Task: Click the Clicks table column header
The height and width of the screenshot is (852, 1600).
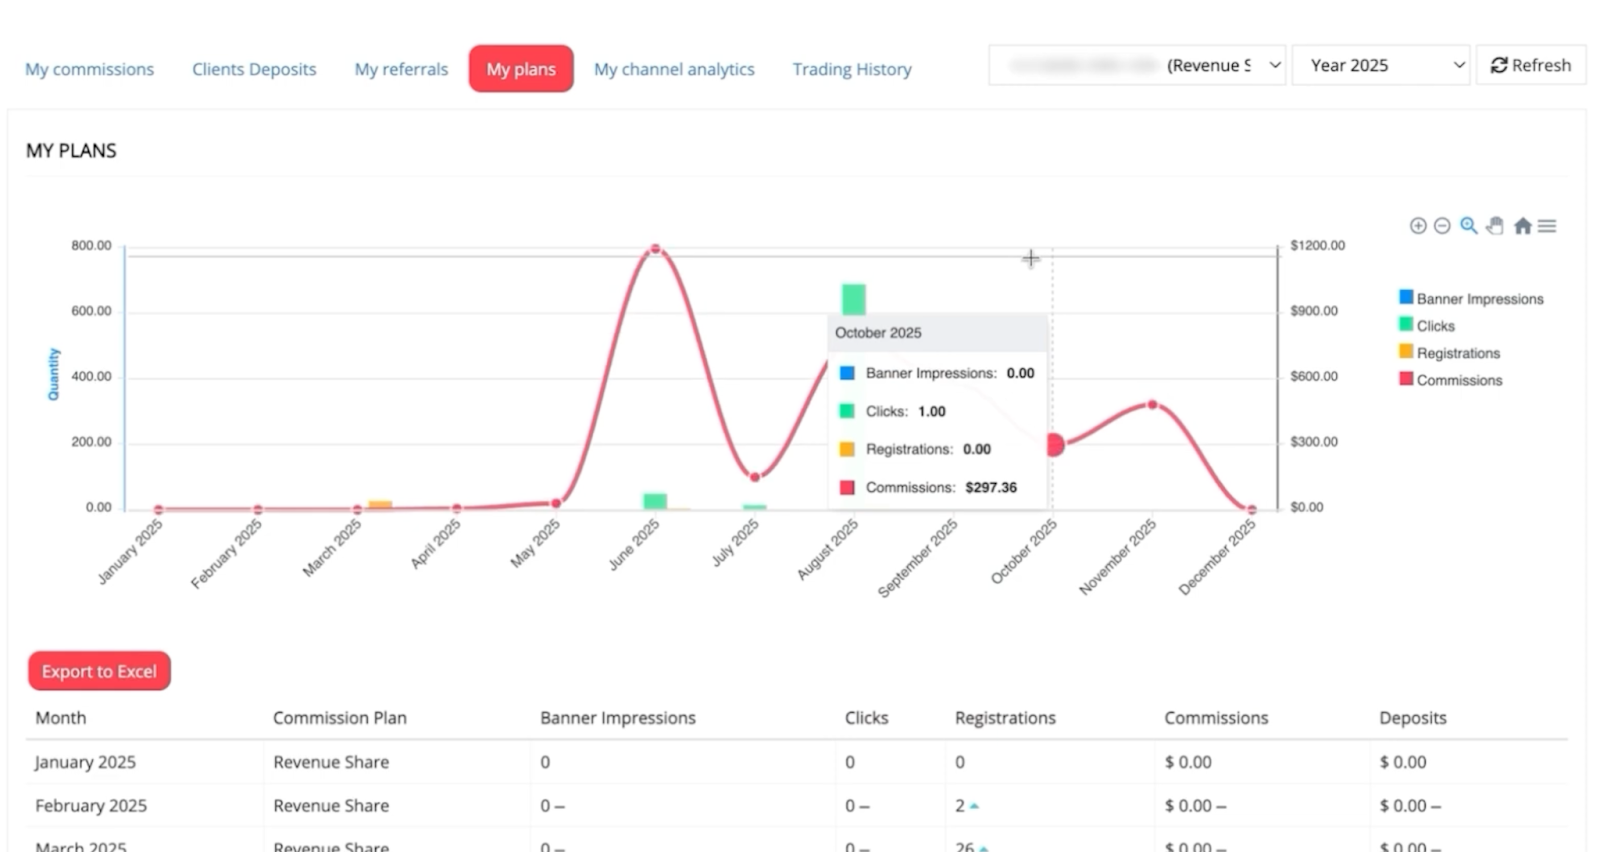Action: 866,718
